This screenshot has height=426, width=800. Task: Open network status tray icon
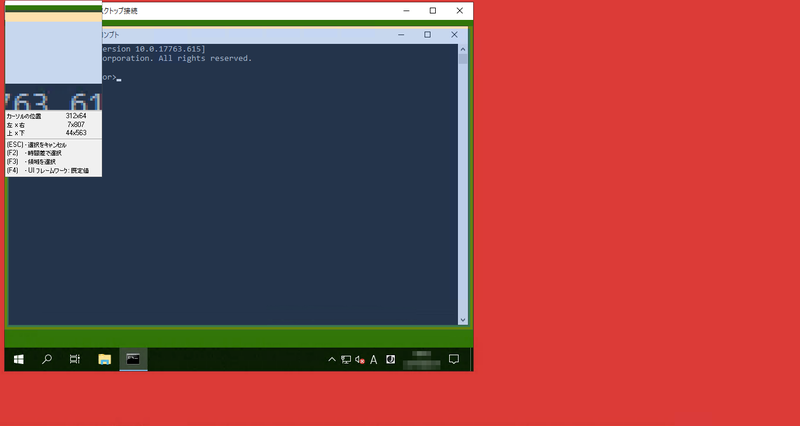346,360
